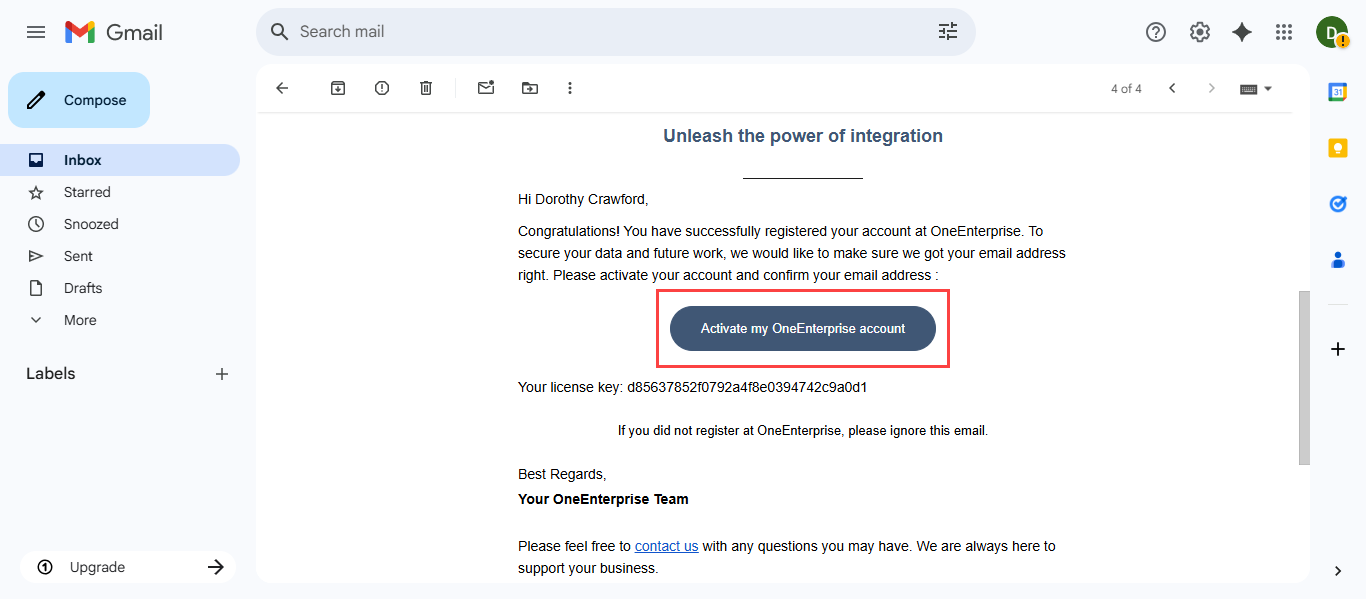The width and height of the screenshot is (1366, 599).
Task: Open the input tools keyboard dropdown
Action: tap(1256, 88)
